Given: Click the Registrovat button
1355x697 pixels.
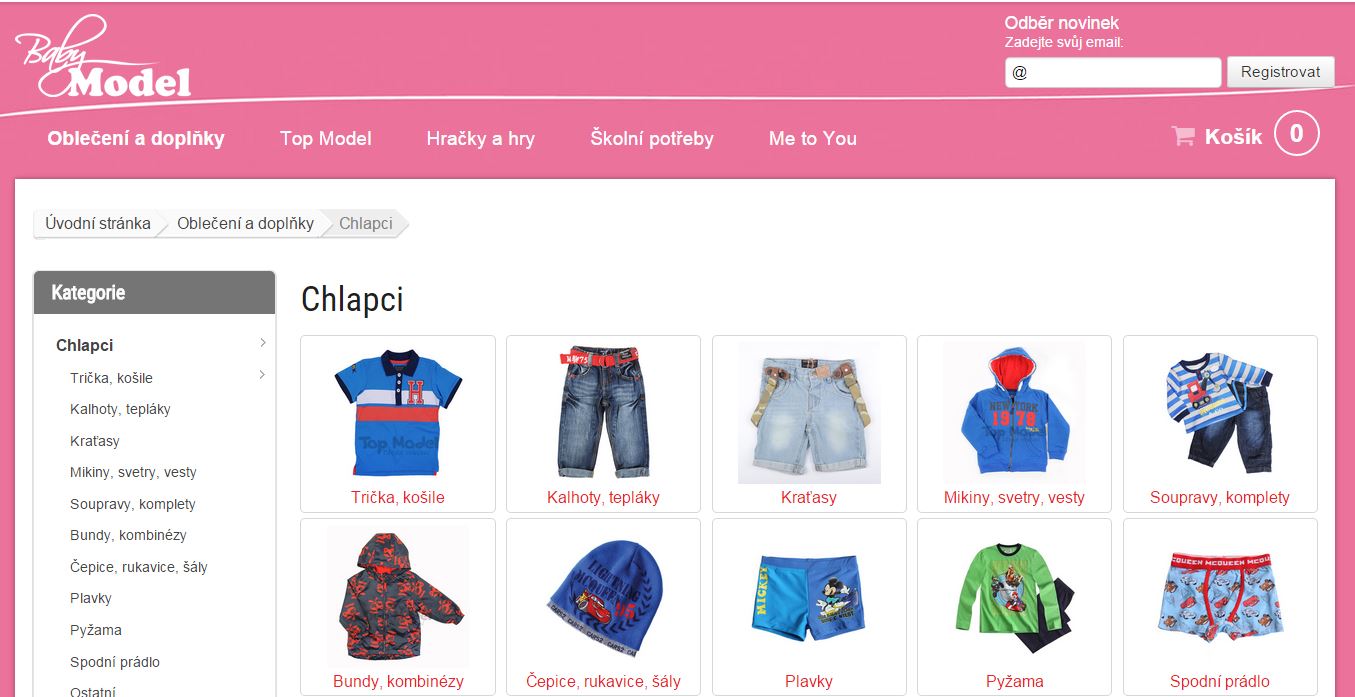Looking at the screenshot, I should click(x=1281, y=72).
